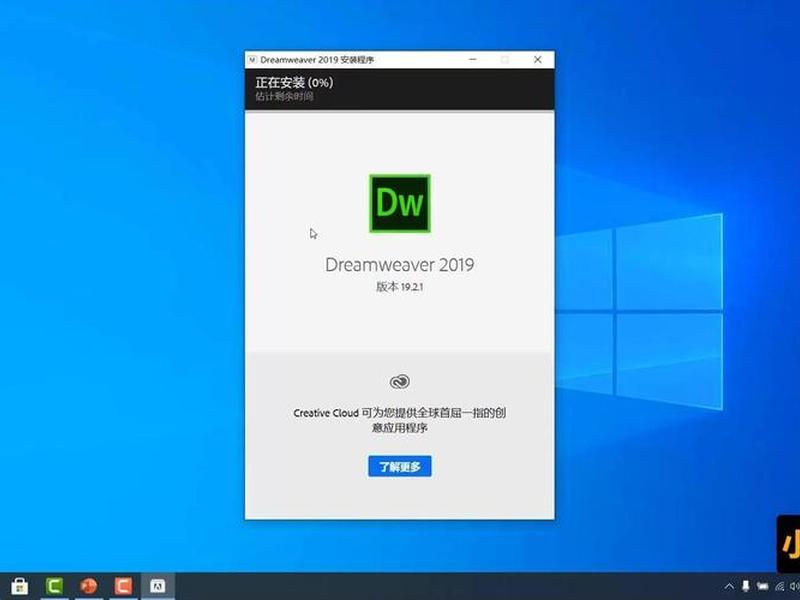The image size is (800, 600).
Task: Click the volume speaker tray icon
Action: click(x=795, y=586)
